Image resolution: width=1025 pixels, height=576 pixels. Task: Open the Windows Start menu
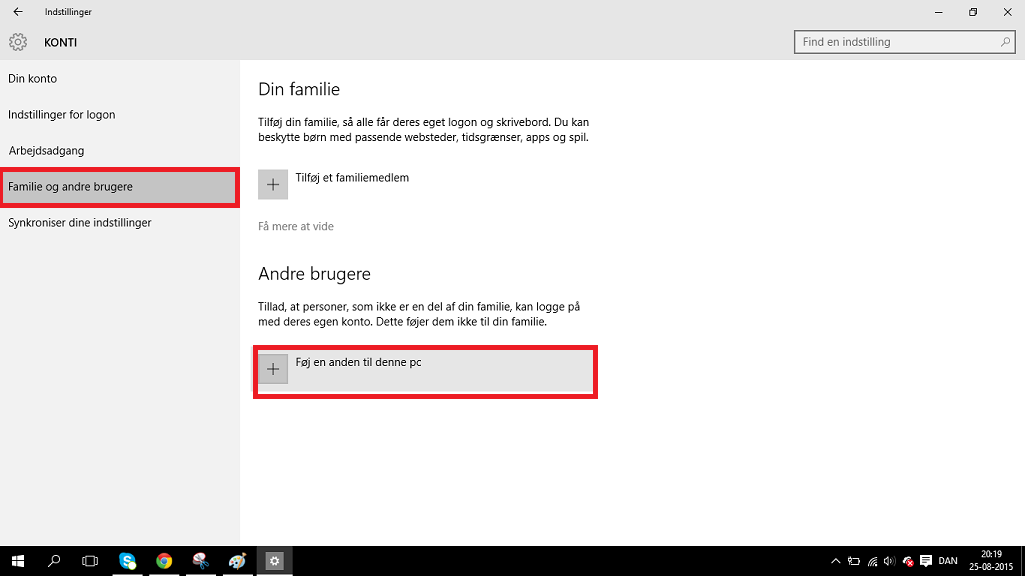click(18, 561)
